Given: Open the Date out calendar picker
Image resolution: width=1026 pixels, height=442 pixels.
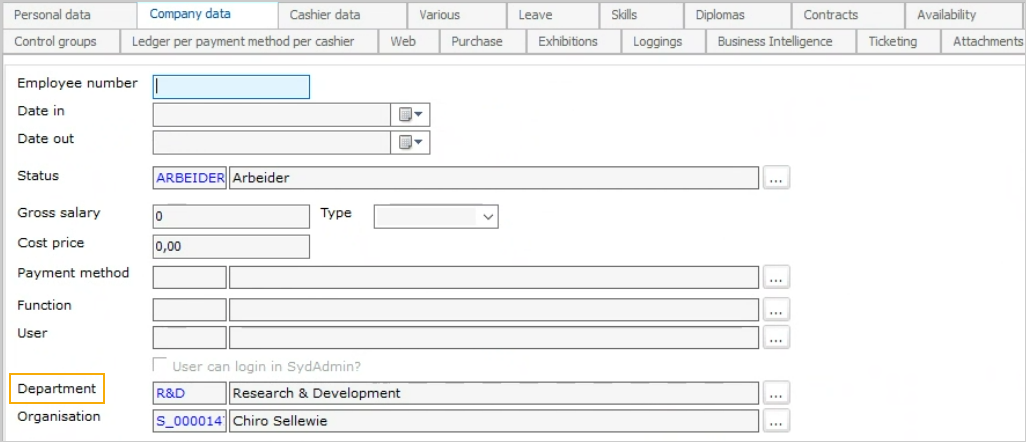Looking at the screenshot, I should pos(410,143).
